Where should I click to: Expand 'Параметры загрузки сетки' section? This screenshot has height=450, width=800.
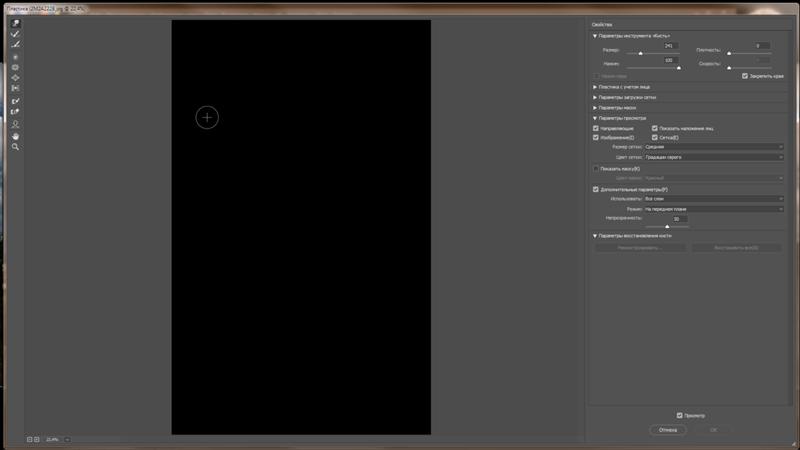click(x=595, y=97)
